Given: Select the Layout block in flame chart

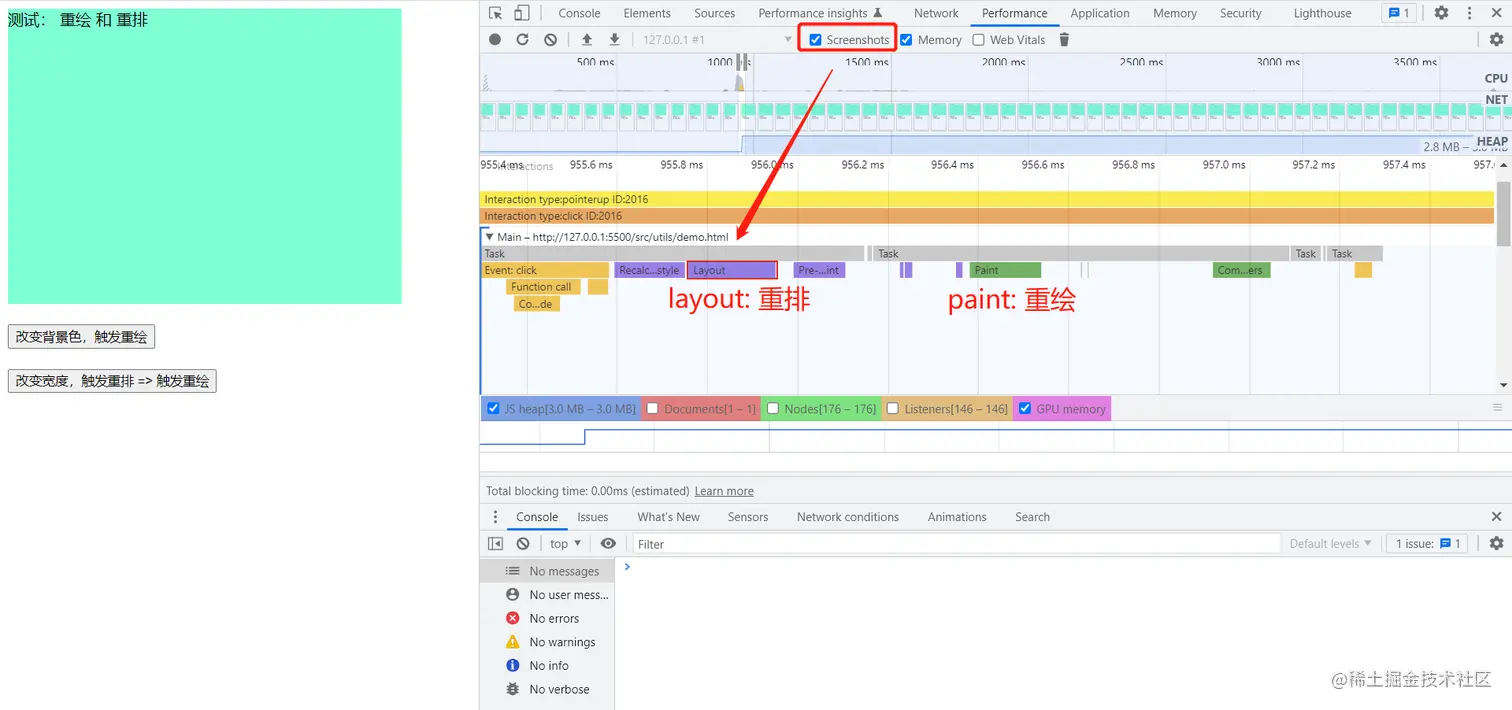Looking at the screenshot, I should click(732, 270).
